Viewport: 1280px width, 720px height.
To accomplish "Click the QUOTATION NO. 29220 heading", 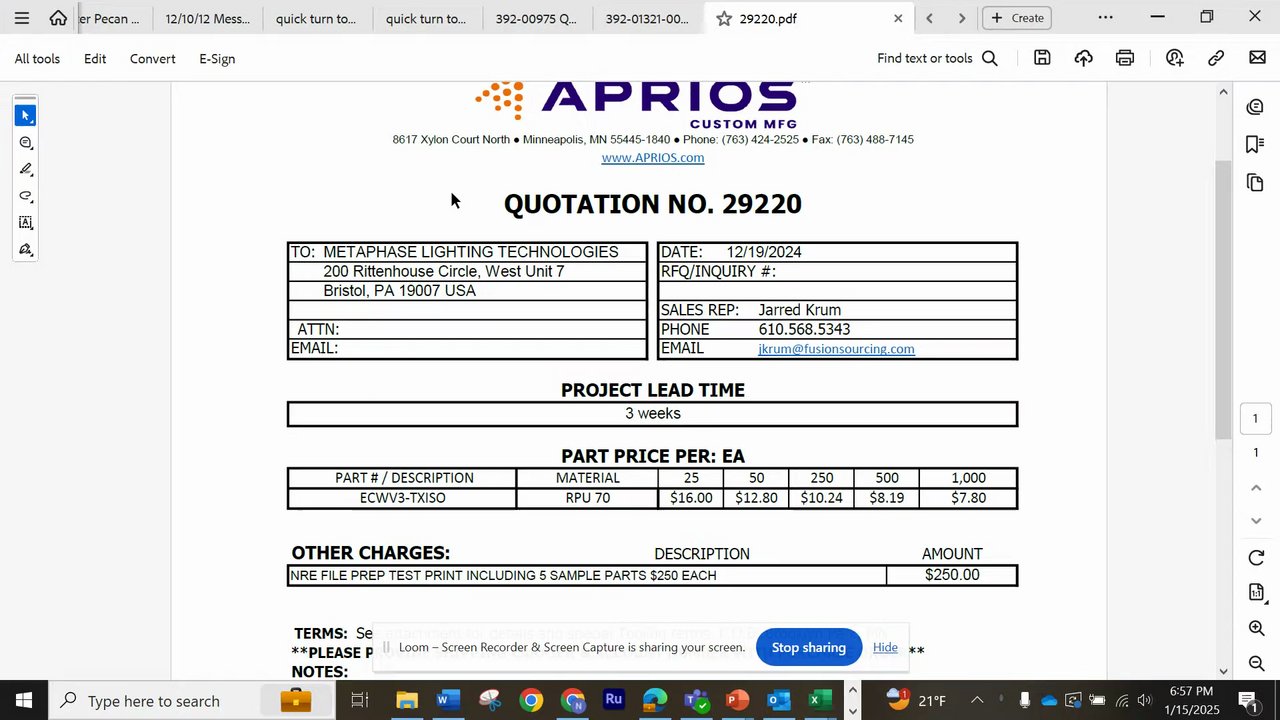I will tap(653, 204).
